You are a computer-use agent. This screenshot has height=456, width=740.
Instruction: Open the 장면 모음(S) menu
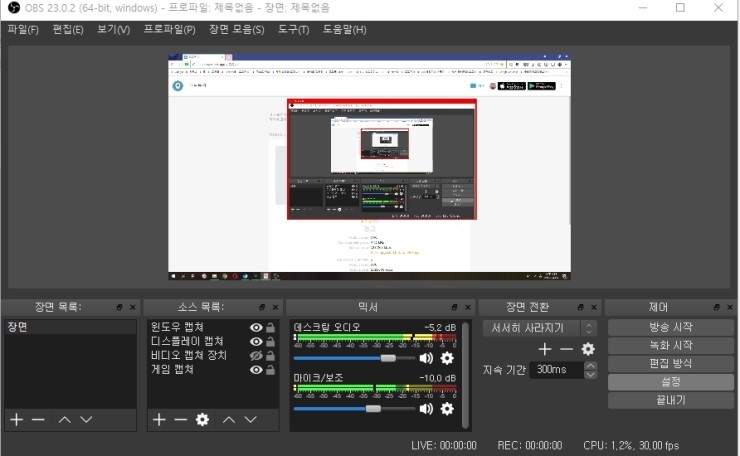tap(236, 29)
